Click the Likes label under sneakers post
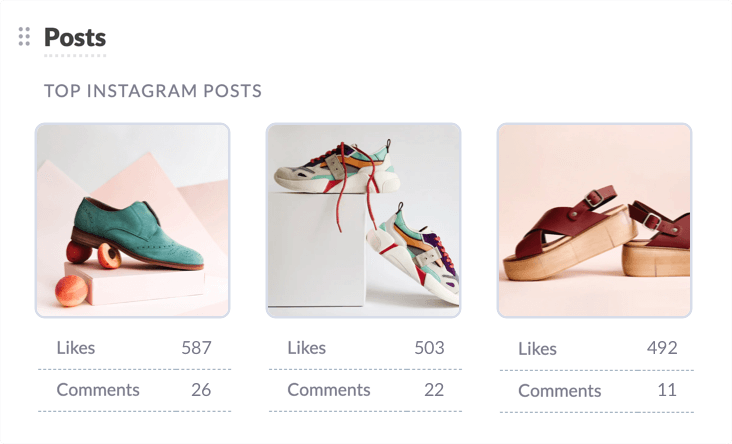 [307, 348]
